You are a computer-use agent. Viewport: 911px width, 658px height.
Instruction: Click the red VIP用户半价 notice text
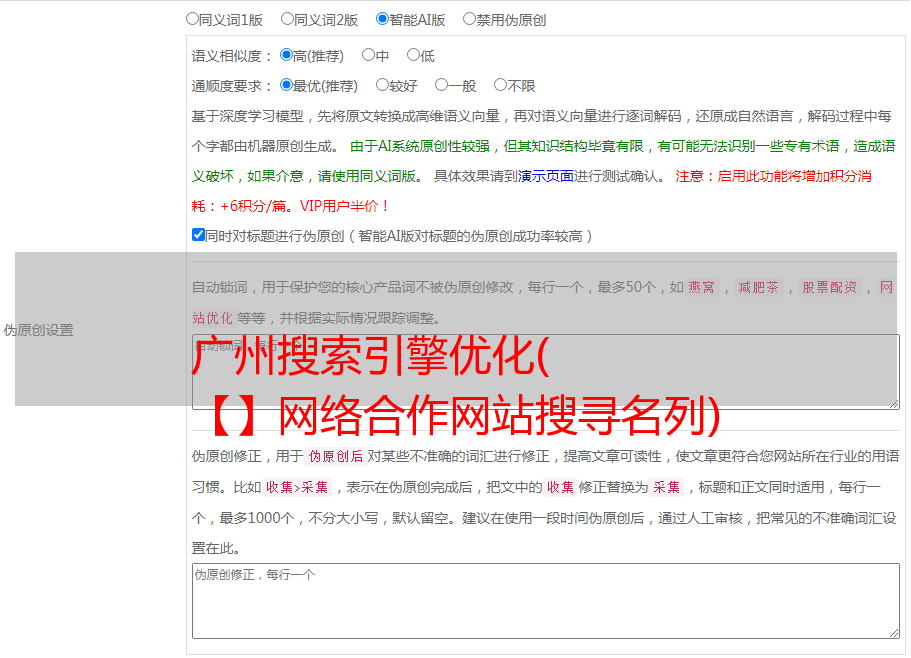click(344, 206)
